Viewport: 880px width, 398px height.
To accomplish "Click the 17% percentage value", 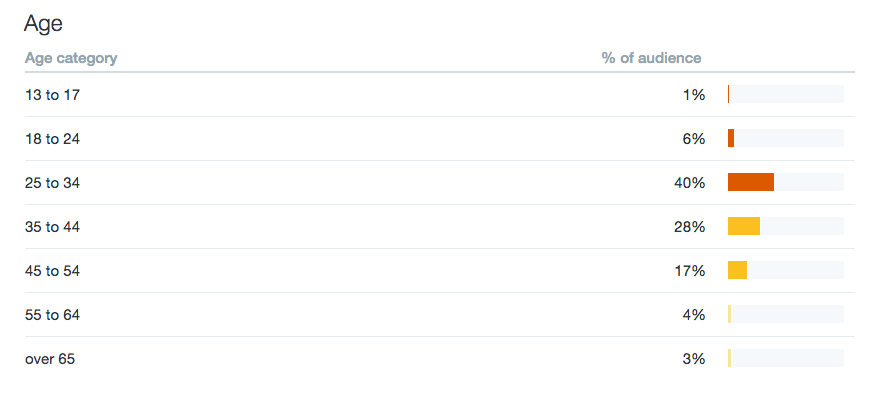I will pyautogui.click(x=690, y=271).
